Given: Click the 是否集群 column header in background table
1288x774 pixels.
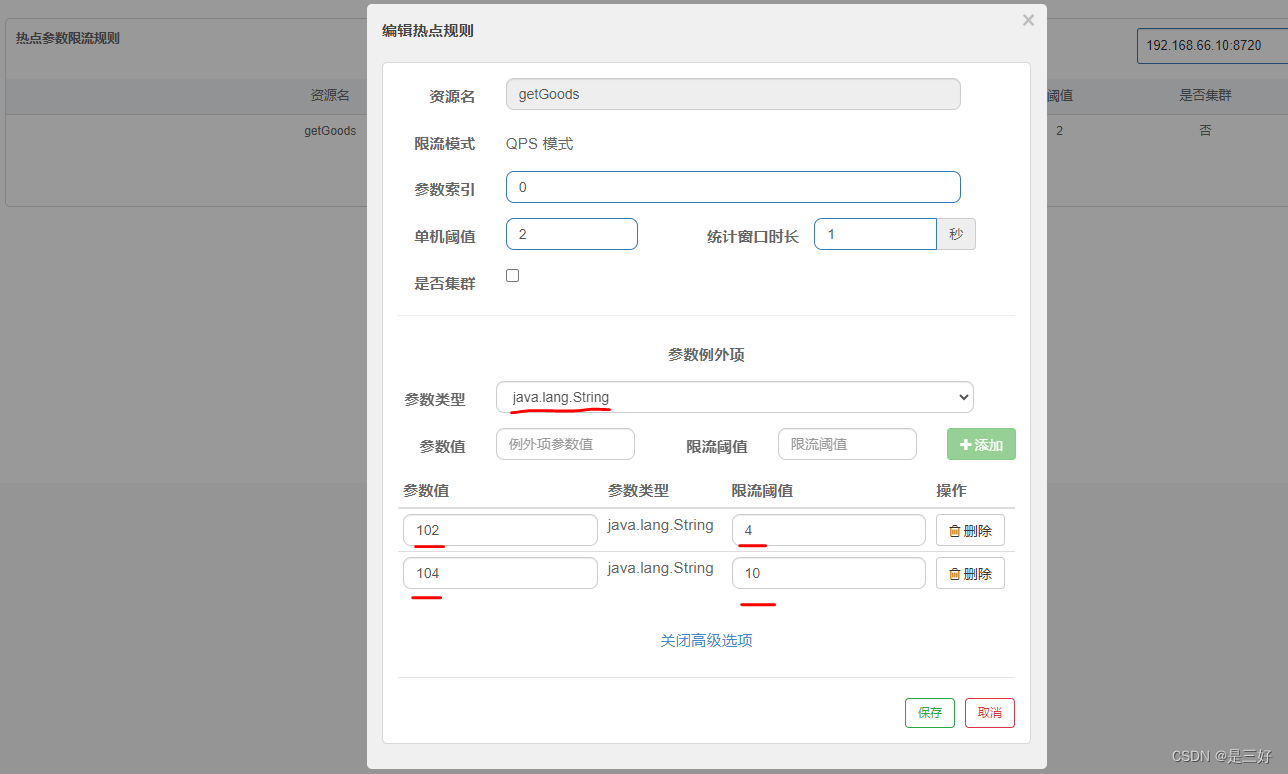Looking at the screenshot, I should (x=1205, y=95).
